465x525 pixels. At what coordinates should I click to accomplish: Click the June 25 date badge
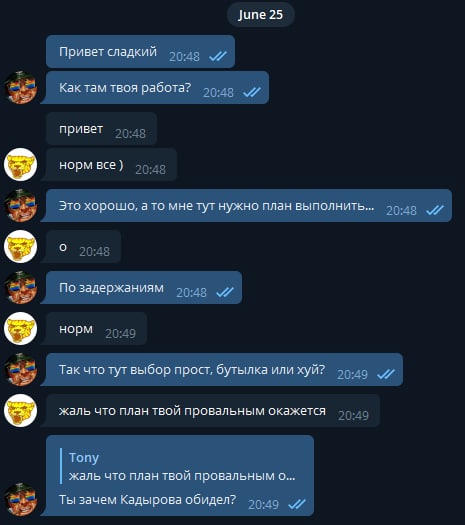pyautogui.click(x=260, y=15)
